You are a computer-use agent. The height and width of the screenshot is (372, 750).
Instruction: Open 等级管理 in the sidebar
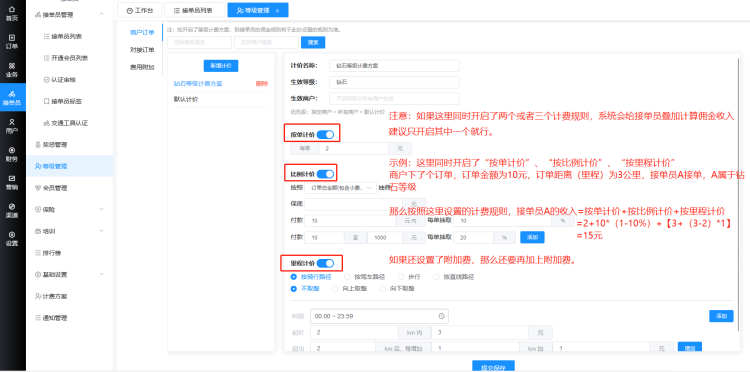[70, 166]
